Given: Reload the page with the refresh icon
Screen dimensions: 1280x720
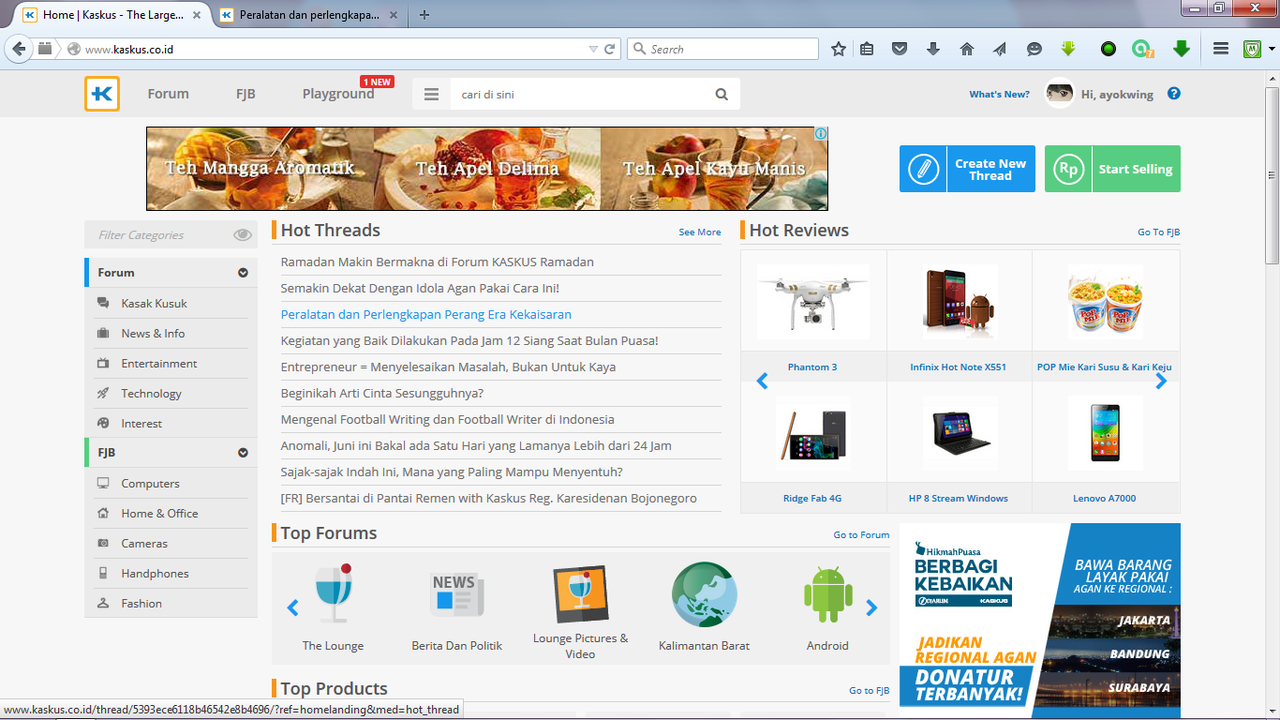Looking at the screenshot, I should pos(610,48).
